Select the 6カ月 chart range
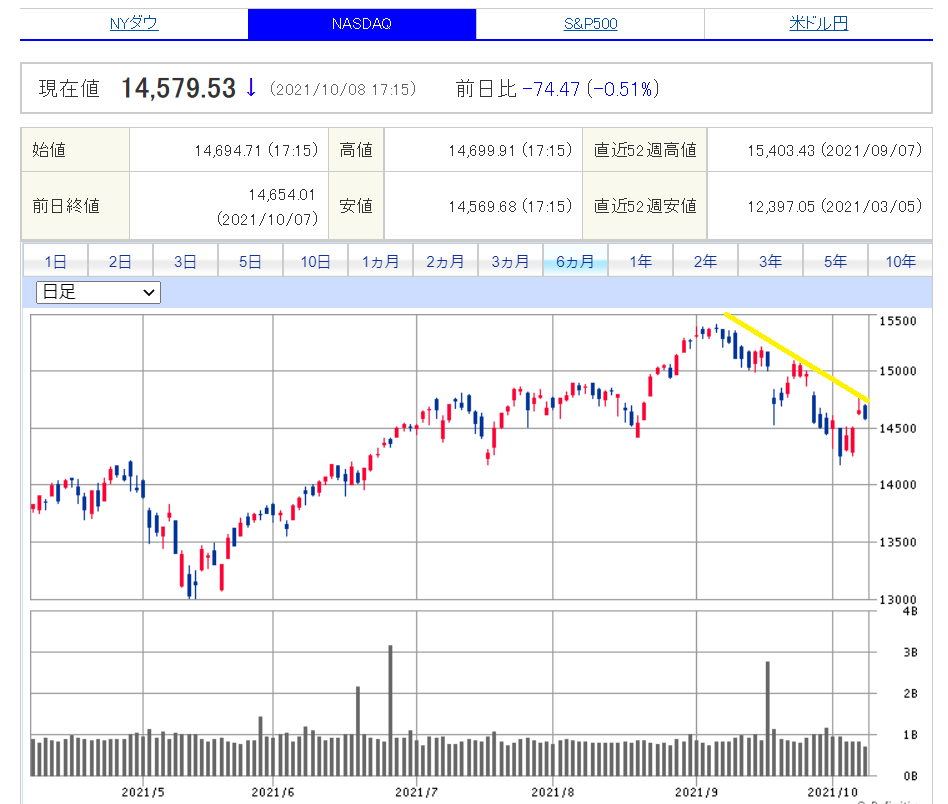Screen dimensions: 948x804 pos(576,261)
